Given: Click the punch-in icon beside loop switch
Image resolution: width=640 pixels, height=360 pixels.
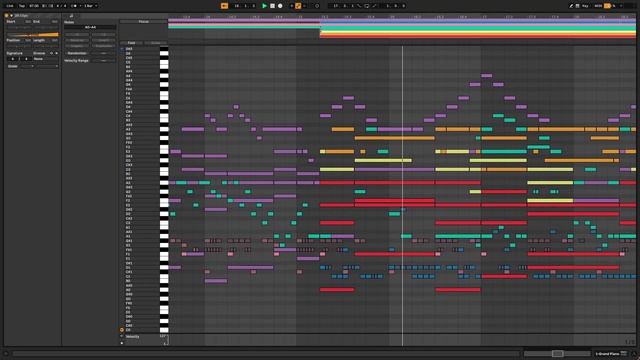Looking at the screenshot, I should [359, 6].
